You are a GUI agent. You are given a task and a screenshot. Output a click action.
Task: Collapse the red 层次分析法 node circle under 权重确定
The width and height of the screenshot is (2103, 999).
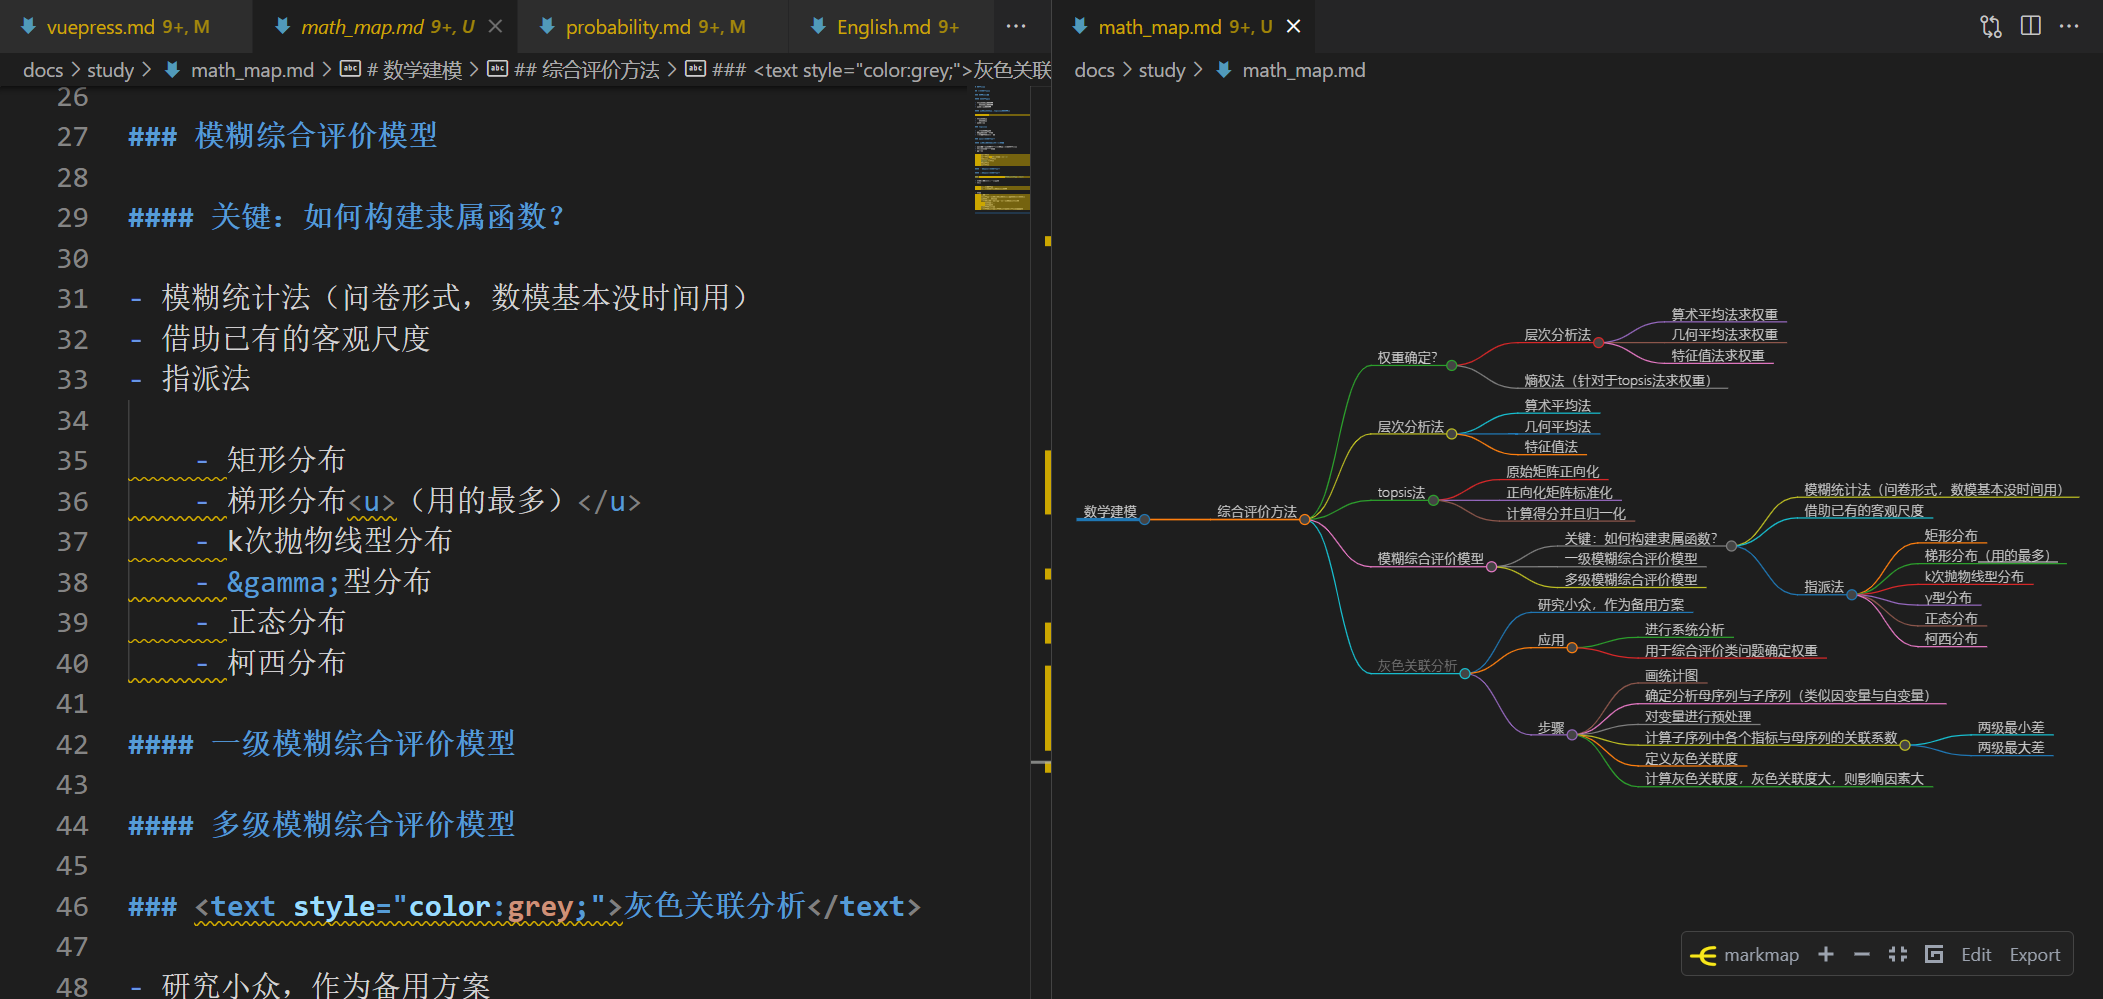(x=1598, y=343)
